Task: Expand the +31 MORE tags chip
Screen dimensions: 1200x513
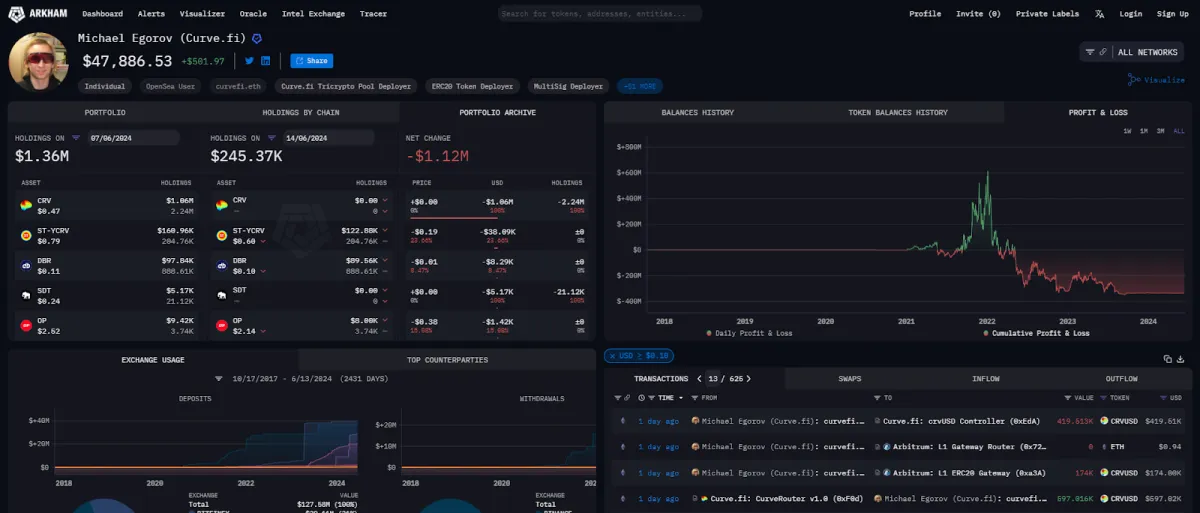Action: 640,87
